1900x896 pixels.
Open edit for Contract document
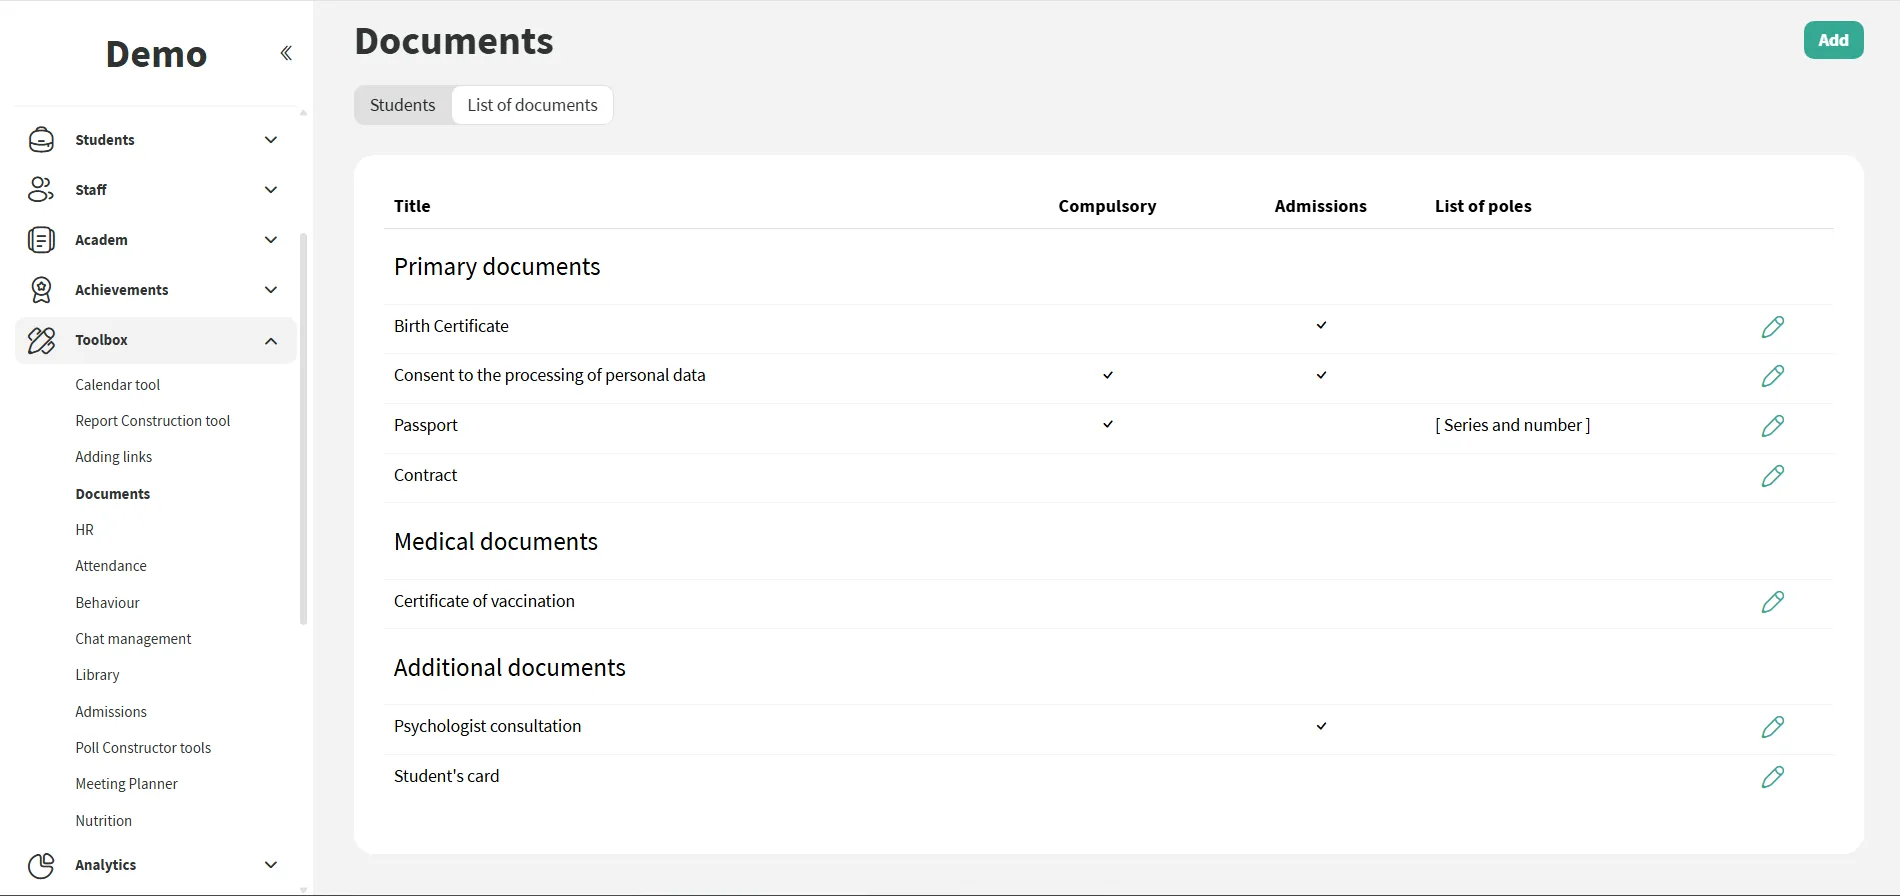pos(1772,476)
